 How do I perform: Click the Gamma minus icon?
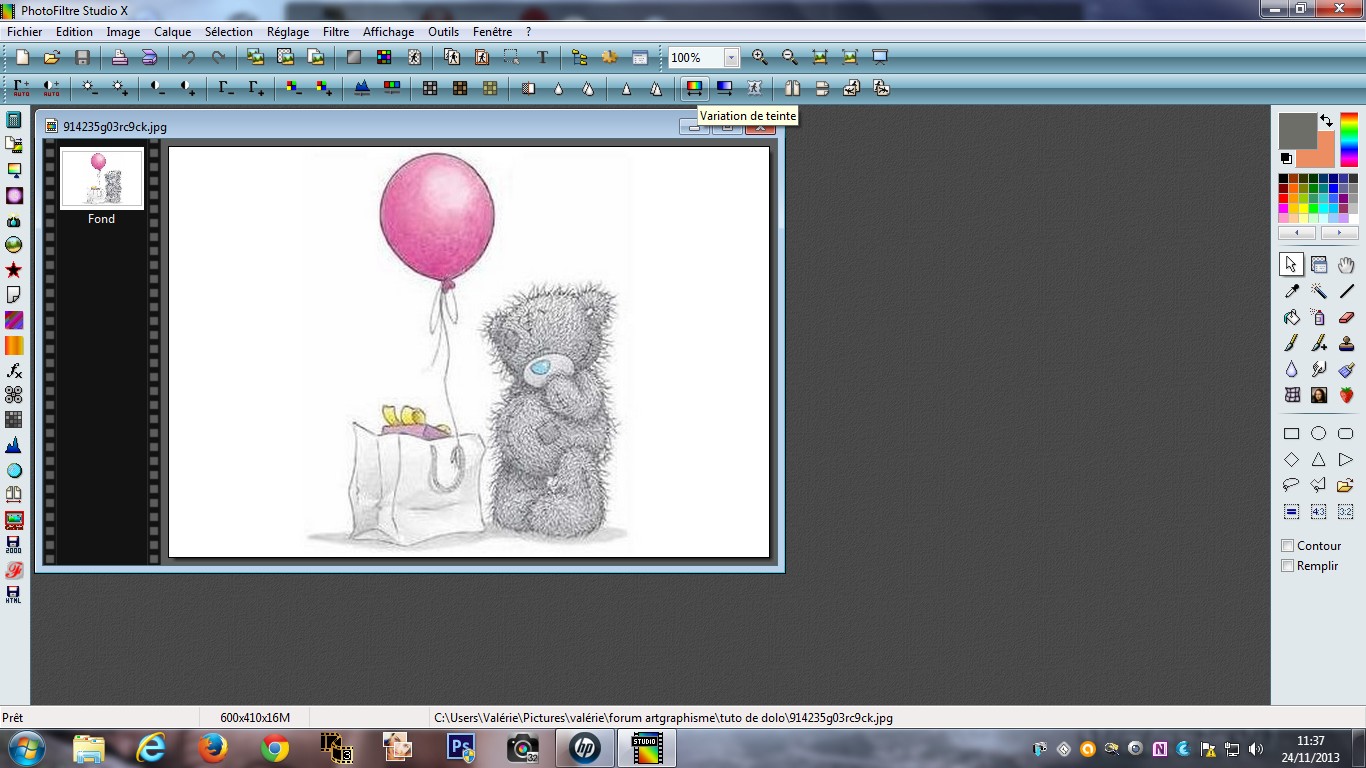coord(226,88)
